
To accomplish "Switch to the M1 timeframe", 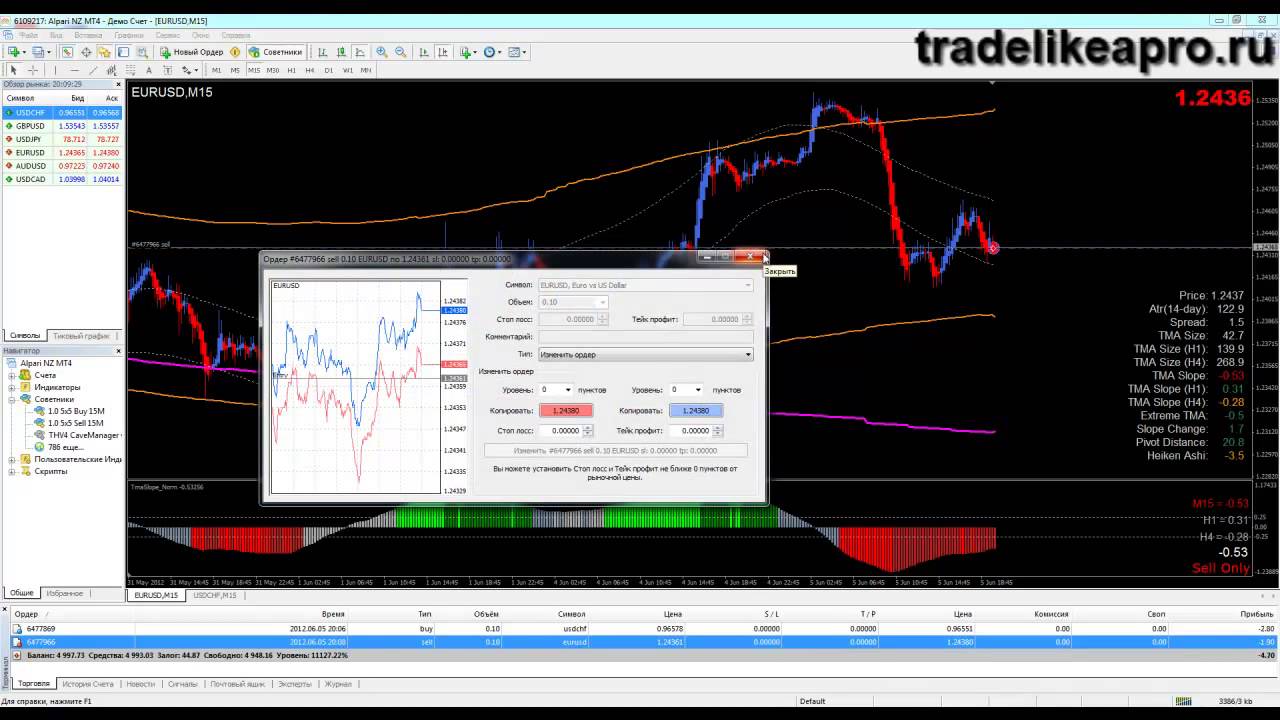I will coord(216,70).
